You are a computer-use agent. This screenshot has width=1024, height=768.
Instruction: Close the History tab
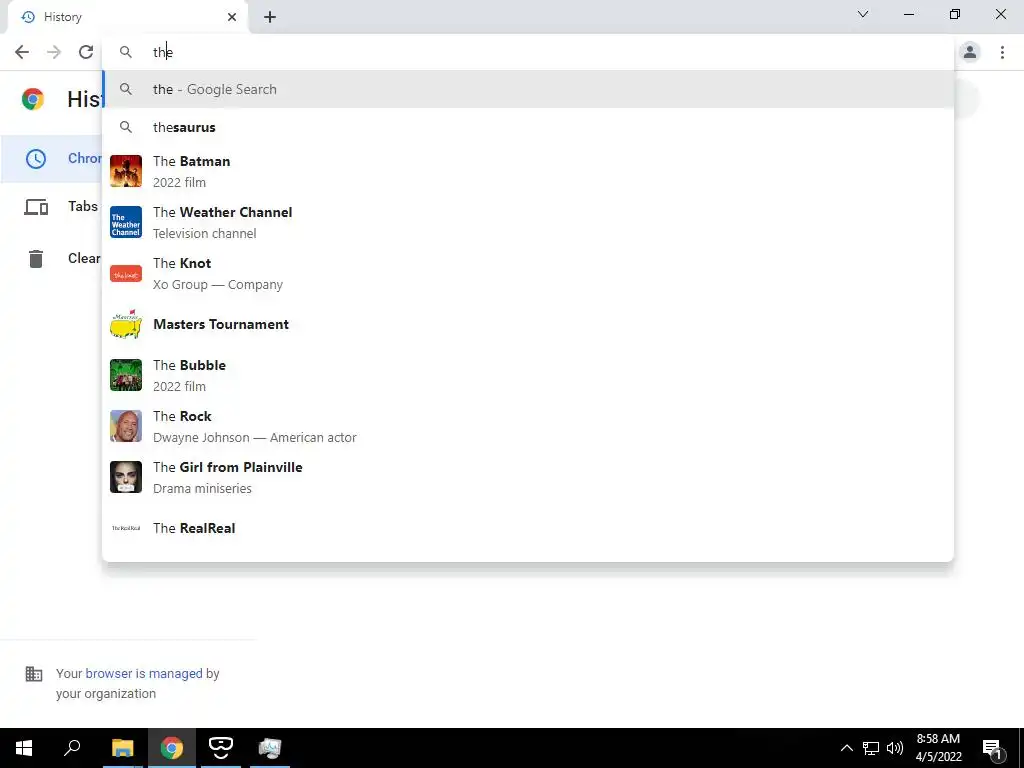click(232, 18)
